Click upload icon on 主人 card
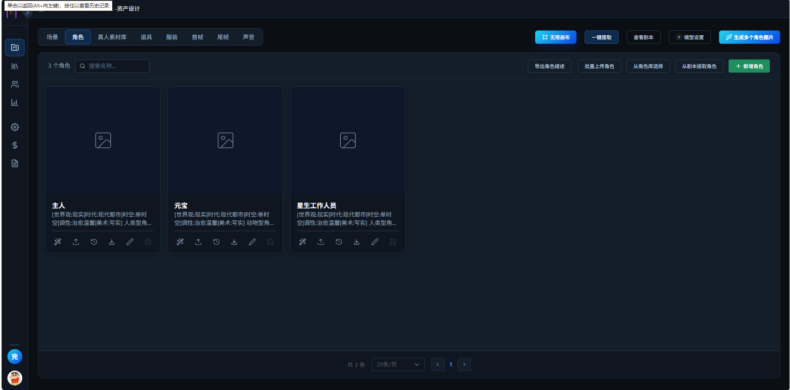Viewport: 790px width, 390px height. coord(76,242)
